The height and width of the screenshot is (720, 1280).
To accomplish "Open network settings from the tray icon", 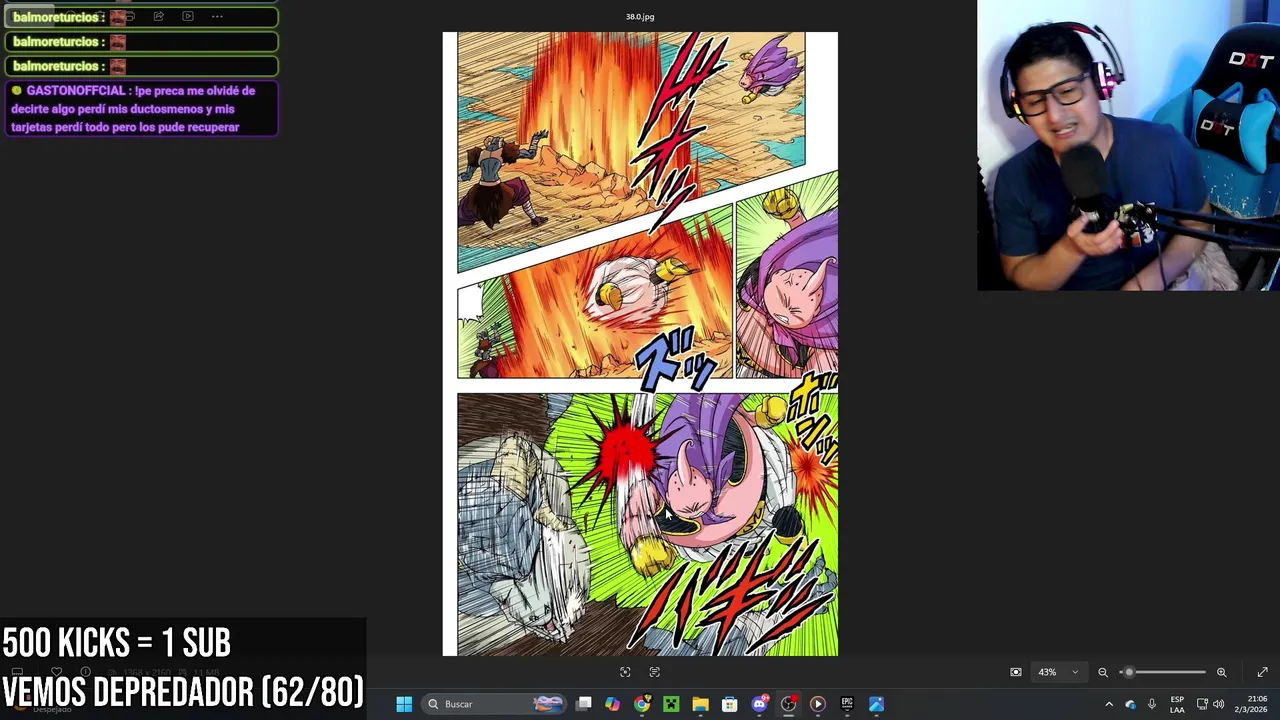I will click(1202, 704).
